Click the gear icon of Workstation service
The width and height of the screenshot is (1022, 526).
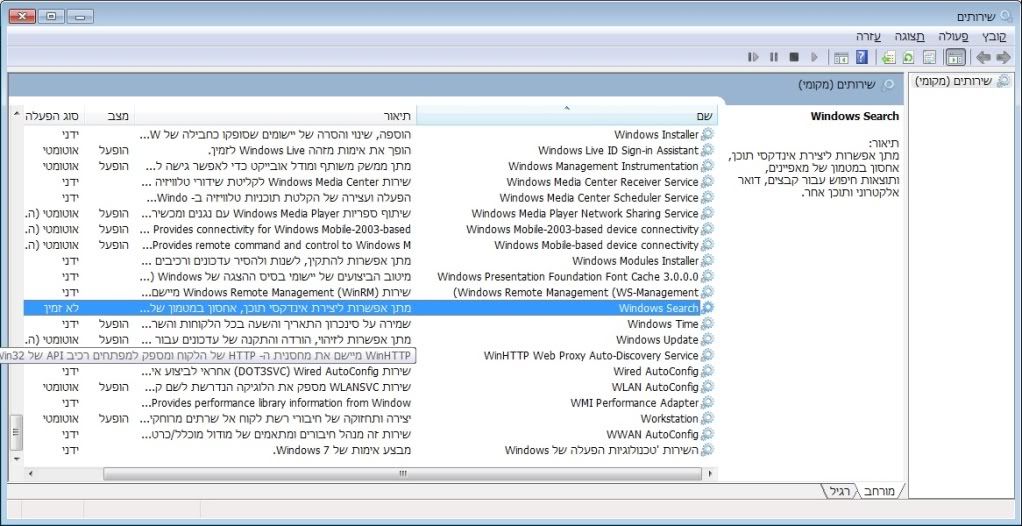707,418
